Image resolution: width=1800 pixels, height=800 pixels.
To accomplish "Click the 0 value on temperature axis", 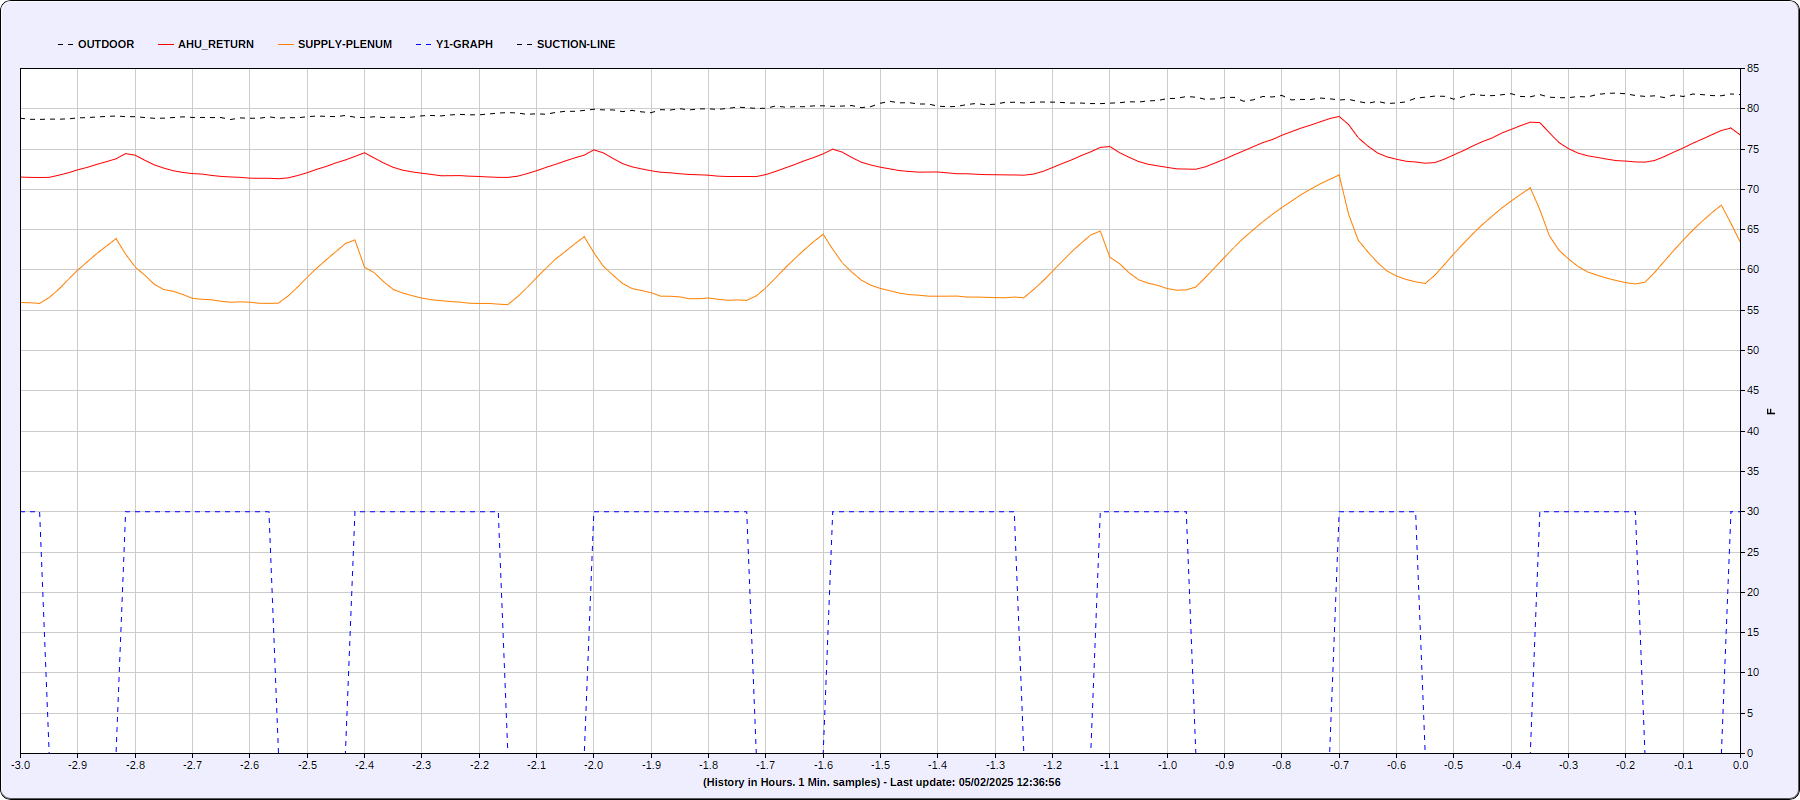I will (x=1750, y=753).
